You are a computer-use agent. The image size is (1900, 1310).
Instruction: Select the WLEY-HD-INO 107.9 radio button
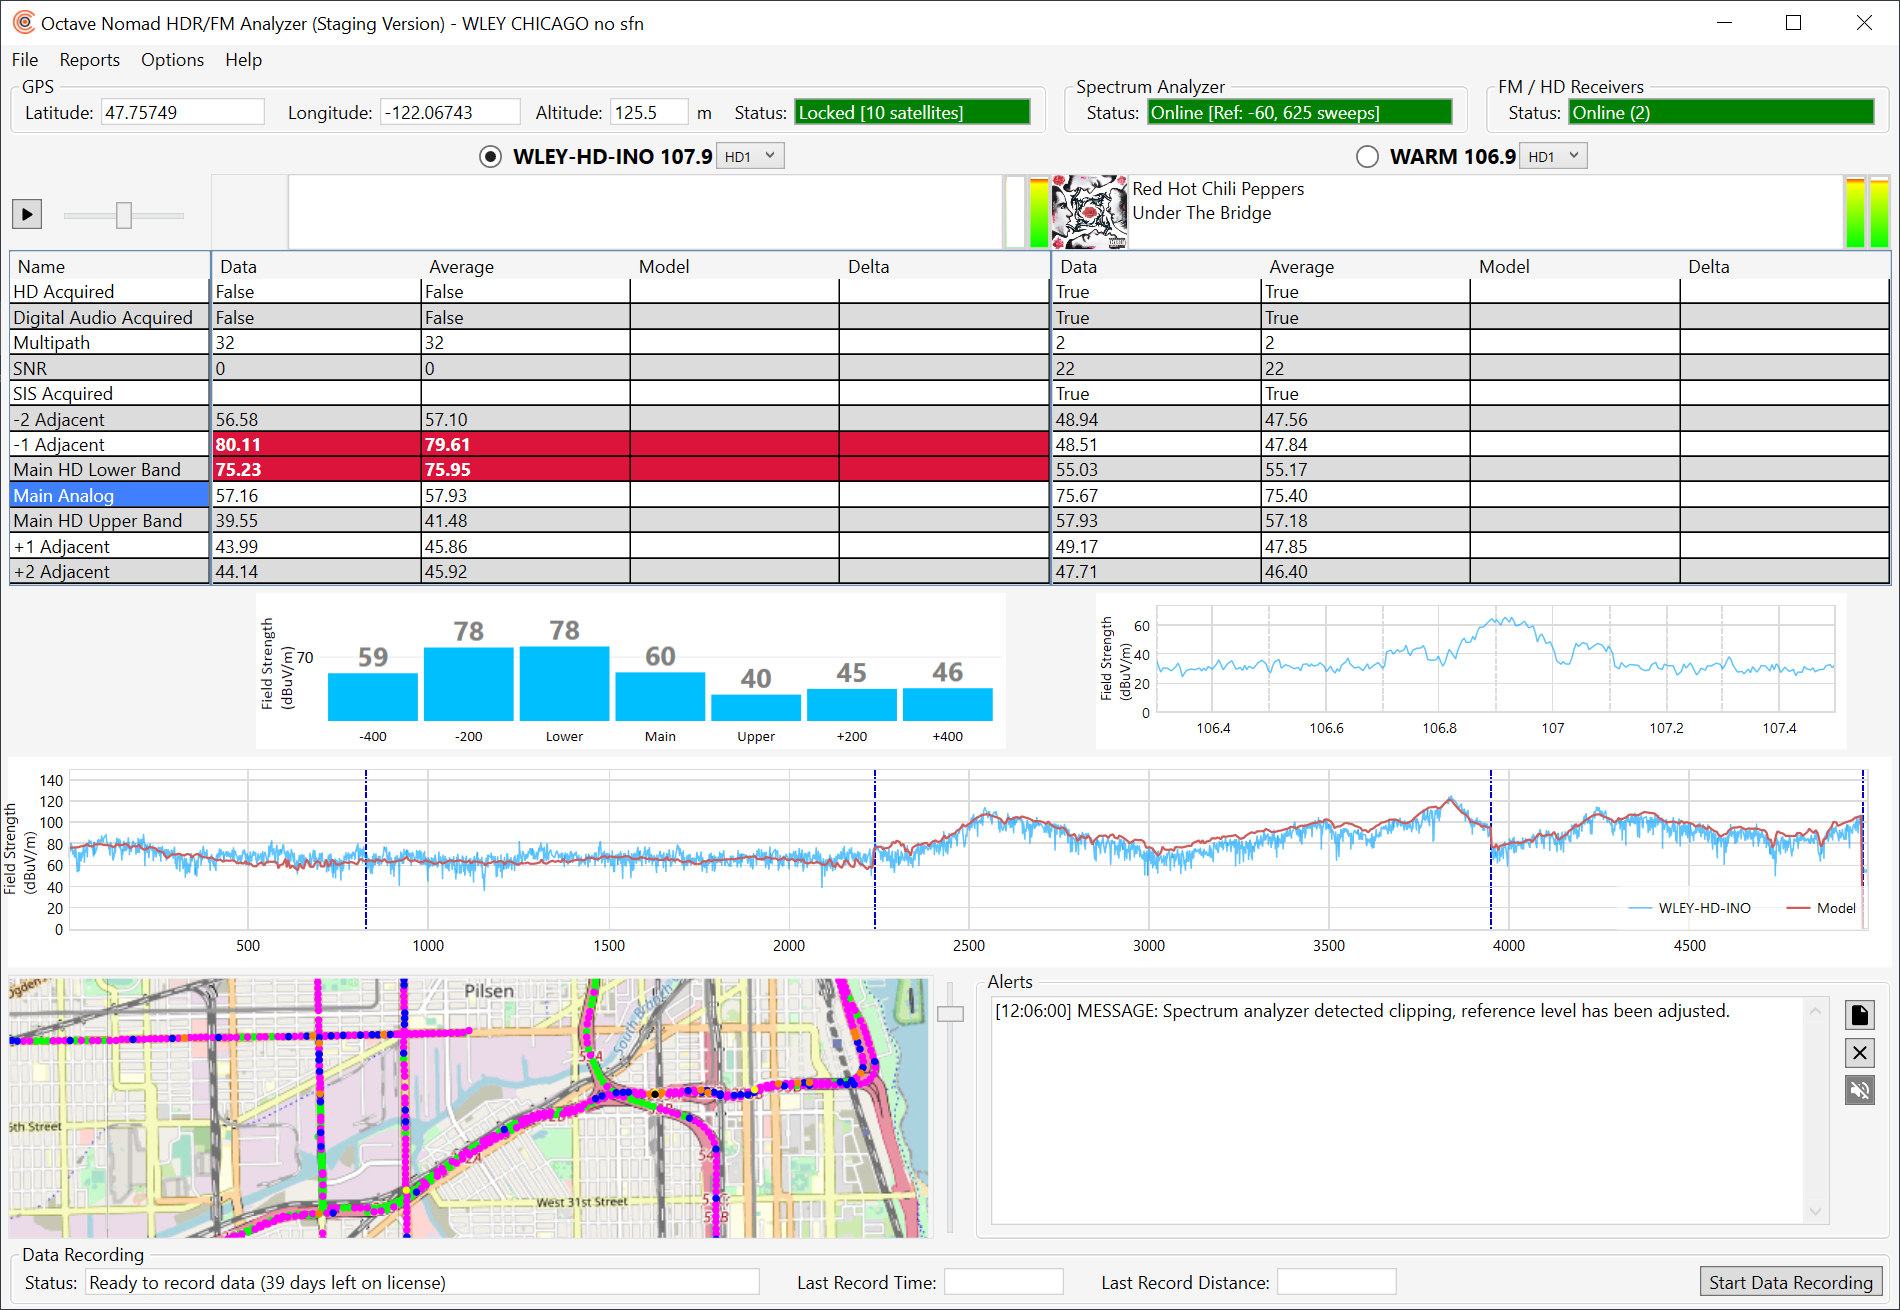click(x=490, y=157)
